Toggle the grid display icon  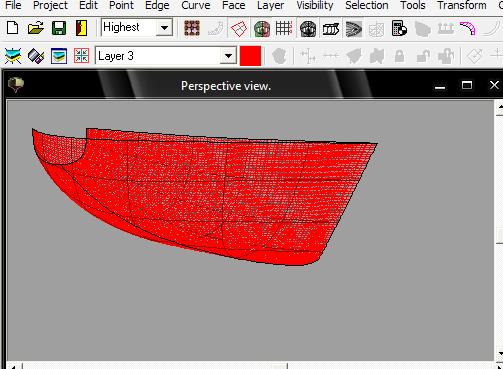point(284,28)
